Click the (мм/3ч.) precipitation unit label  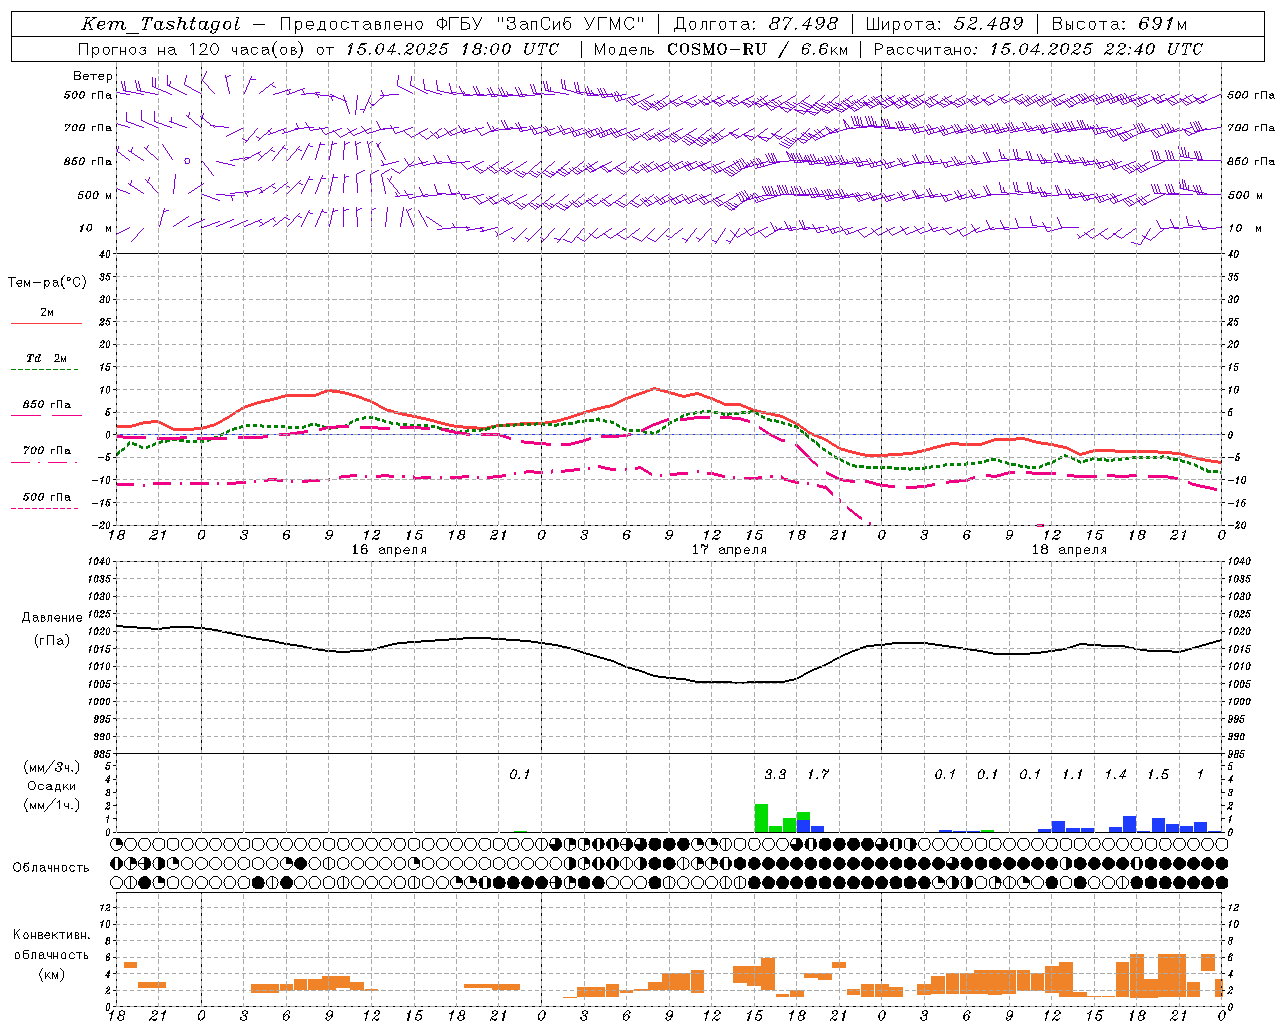click(x=52, y=767)
